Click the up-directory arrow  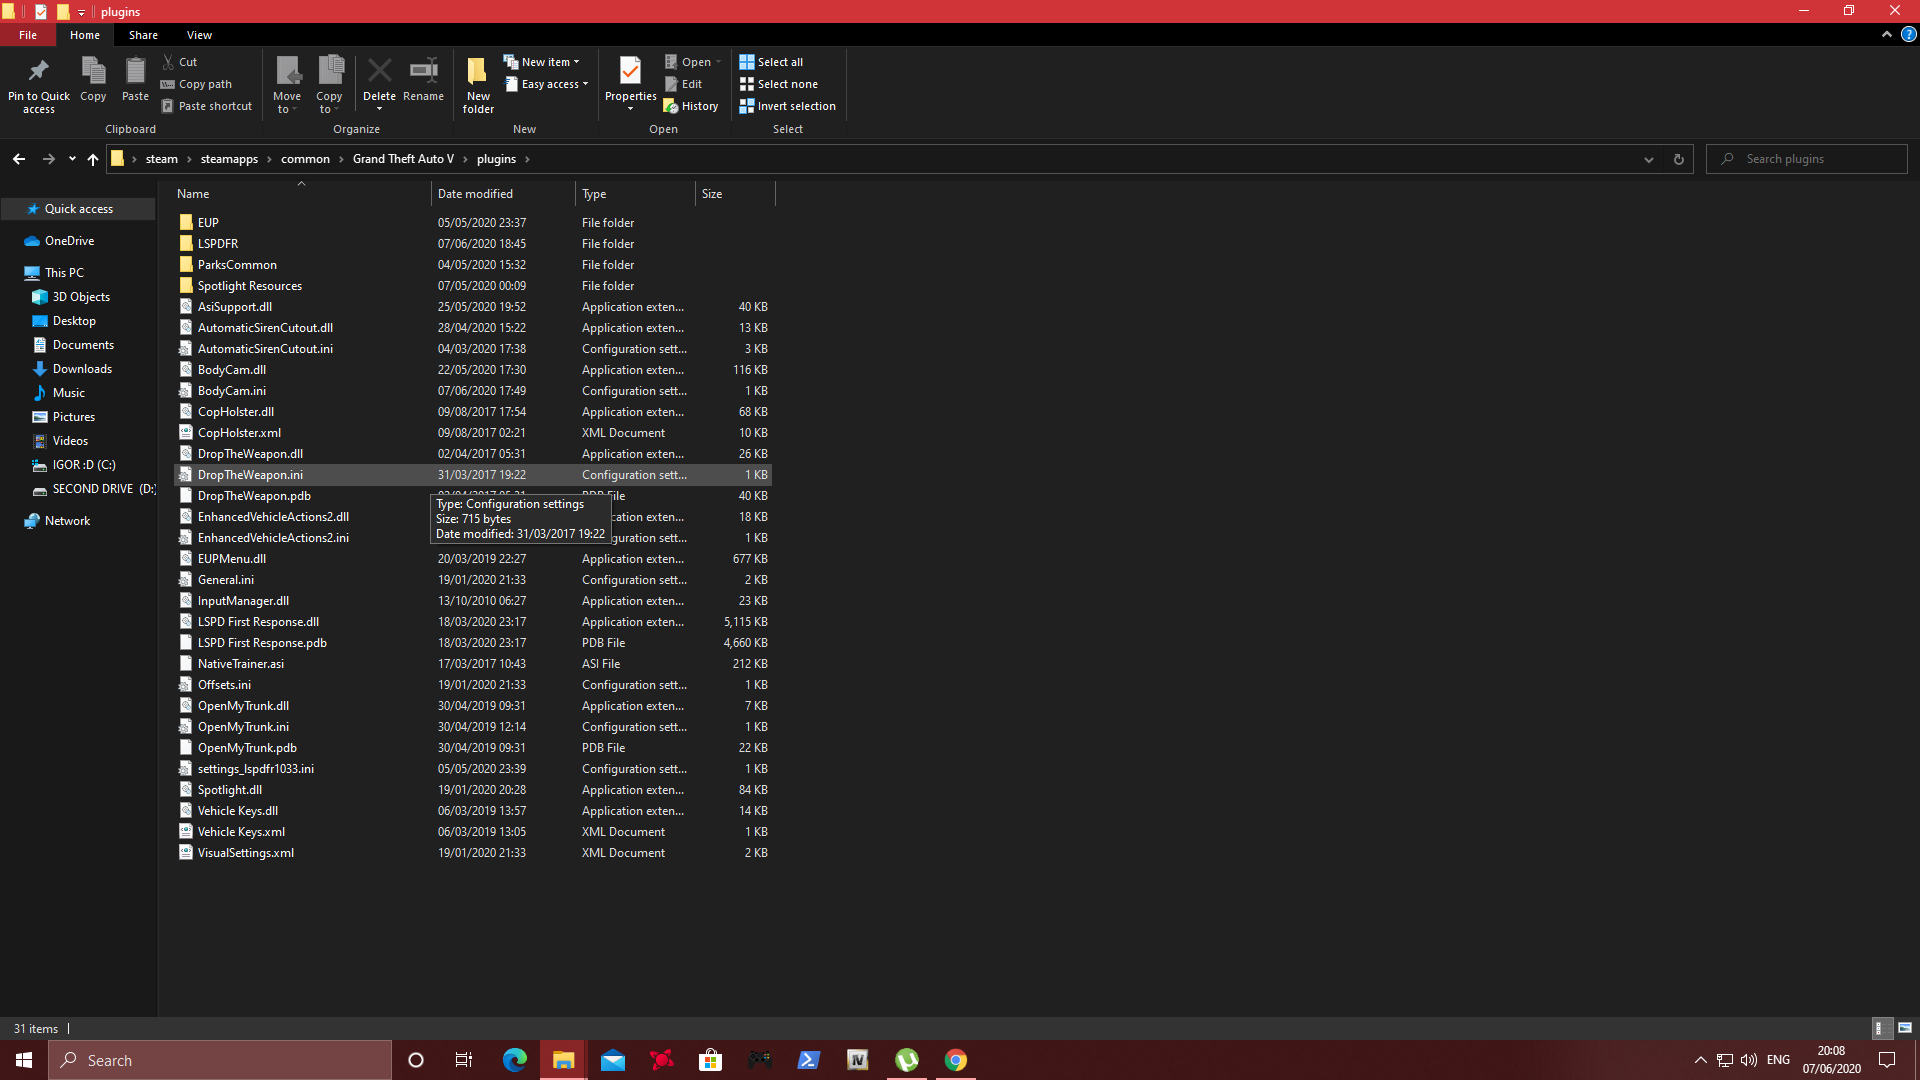[x=93, y=159]
